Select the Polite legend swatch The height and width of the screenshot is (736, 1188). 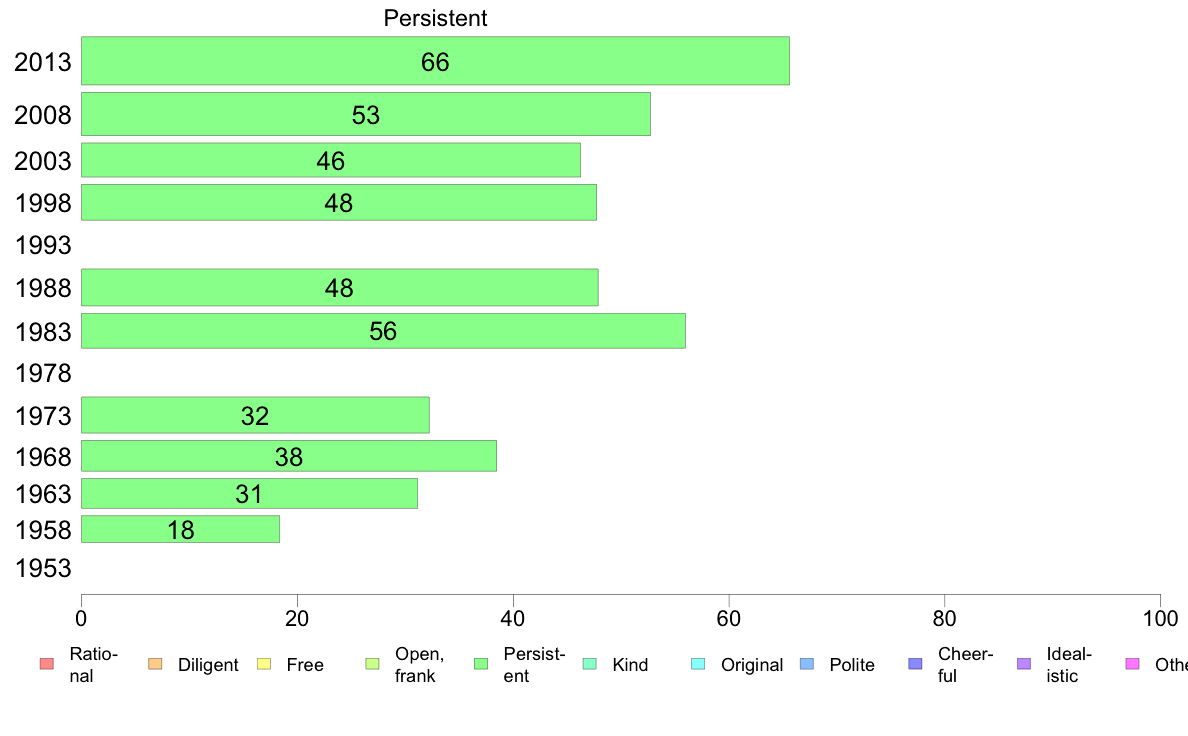807,664
